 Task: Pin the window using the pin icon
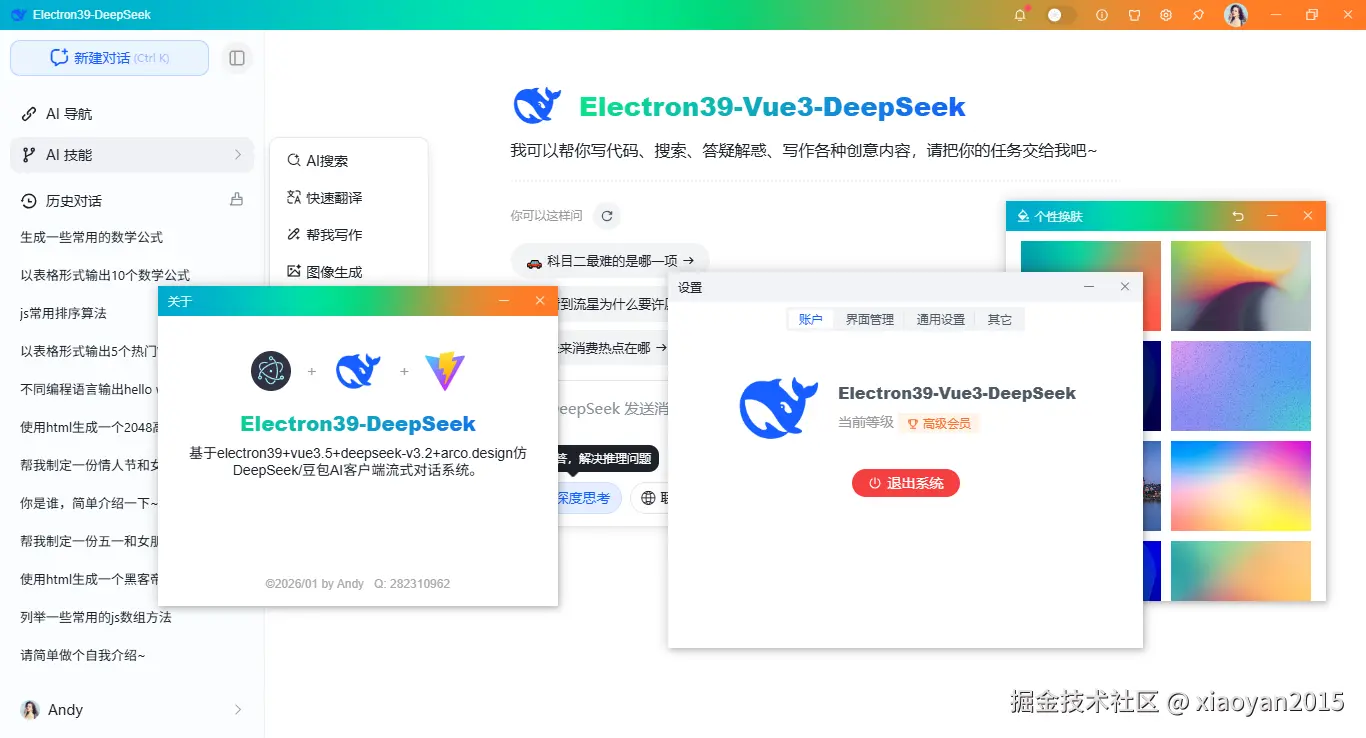click(1198, 15)
